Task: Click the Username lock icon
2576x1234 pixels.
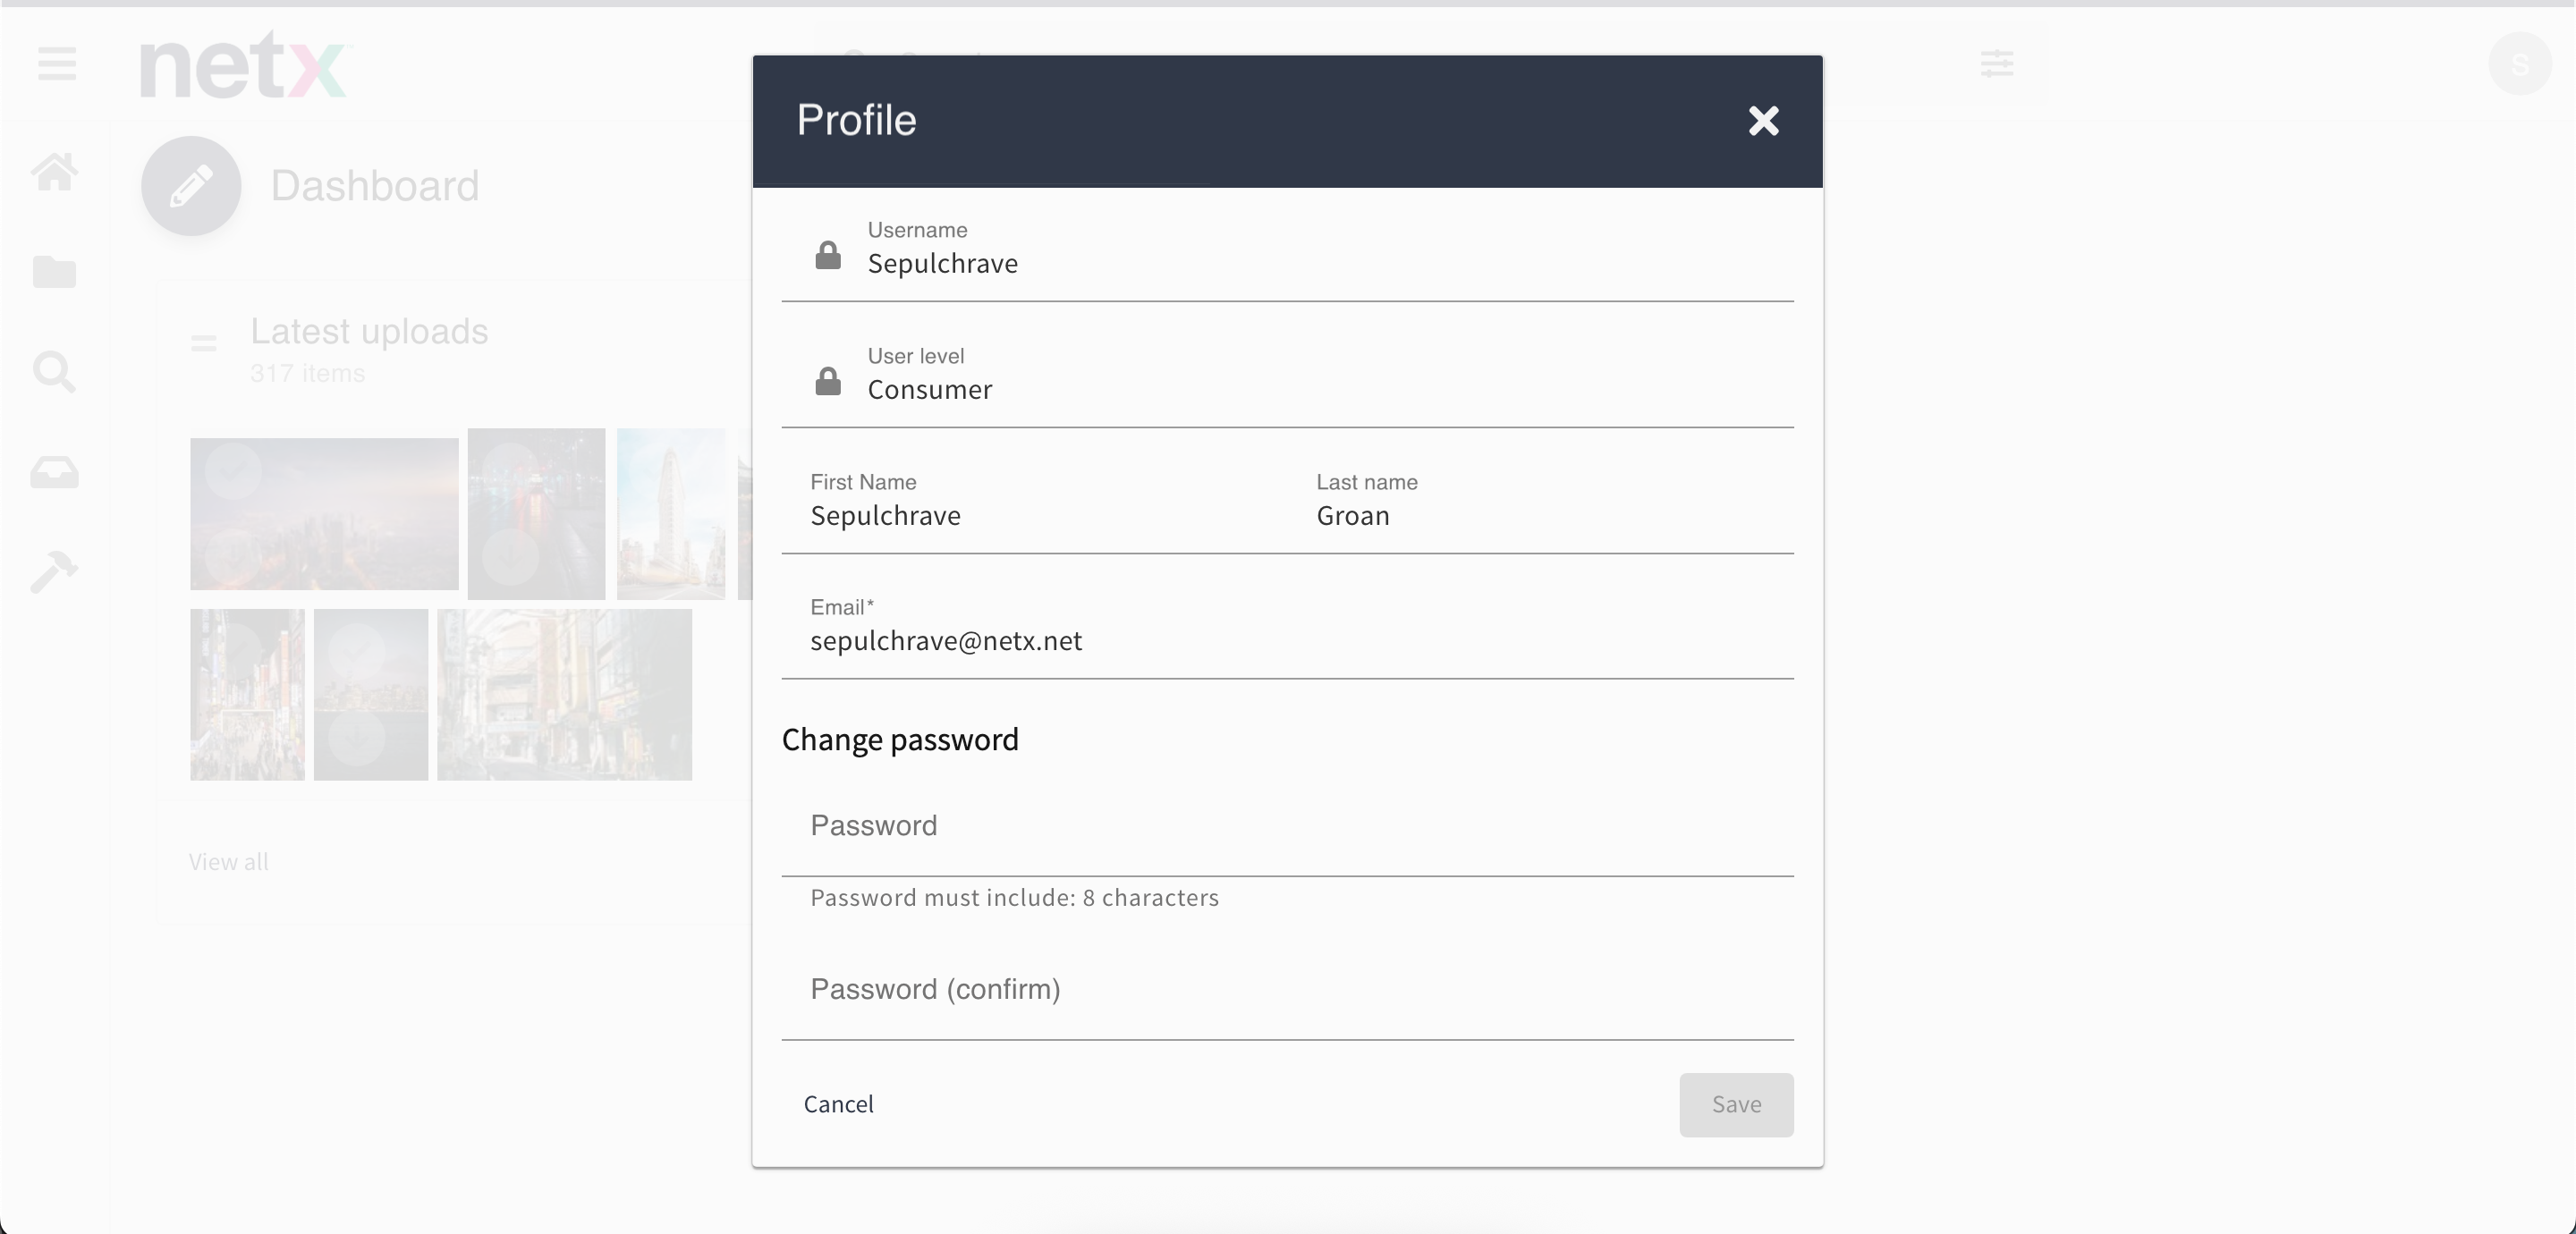Action: click(828, 256)
